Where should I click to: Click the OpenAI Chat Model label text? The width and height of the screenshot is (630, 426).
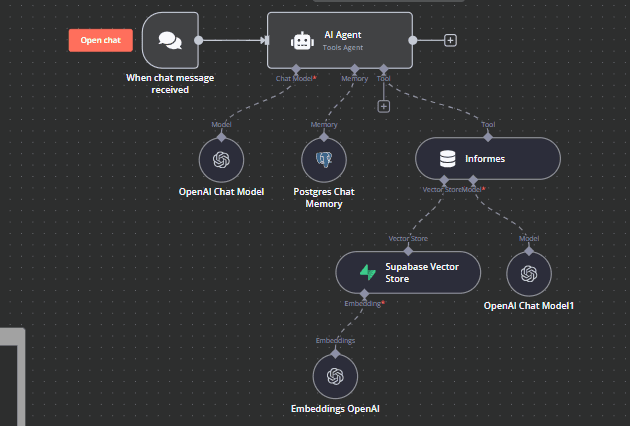click(x=221, y=192)
